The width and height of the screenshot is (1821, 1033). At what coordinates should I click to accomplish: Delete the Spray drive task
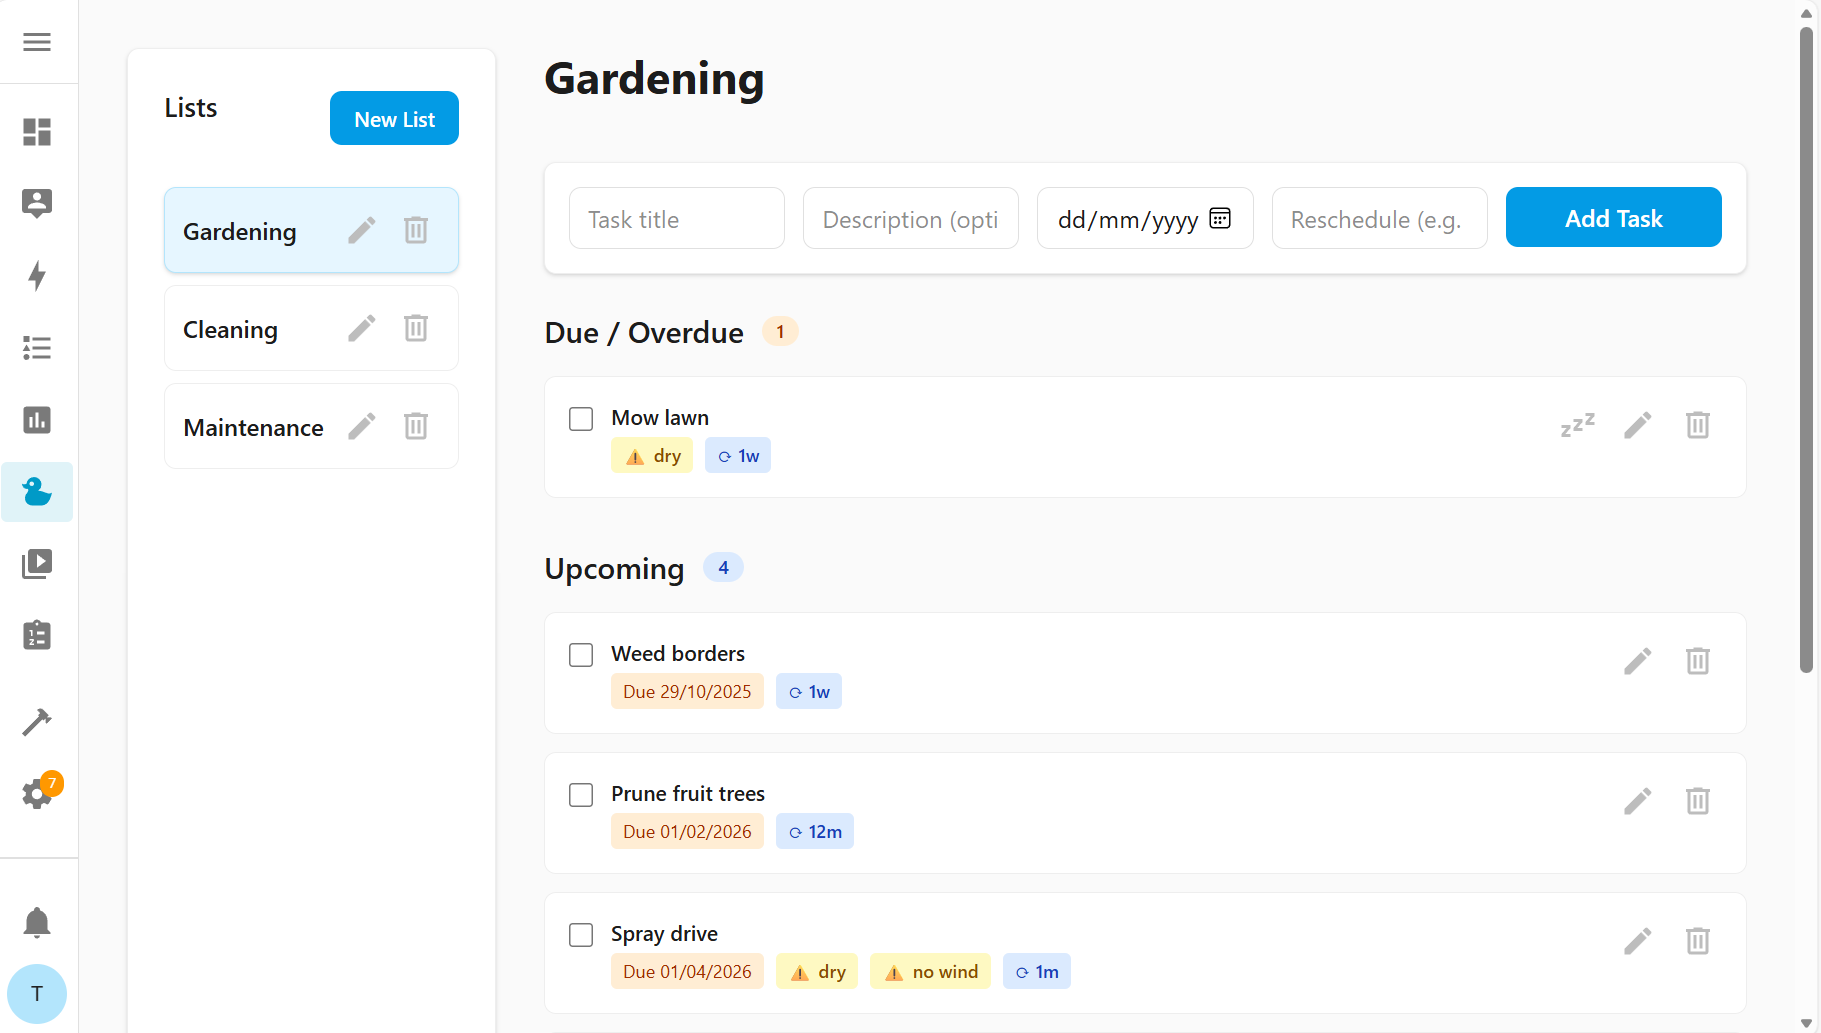pos(1698,941)
